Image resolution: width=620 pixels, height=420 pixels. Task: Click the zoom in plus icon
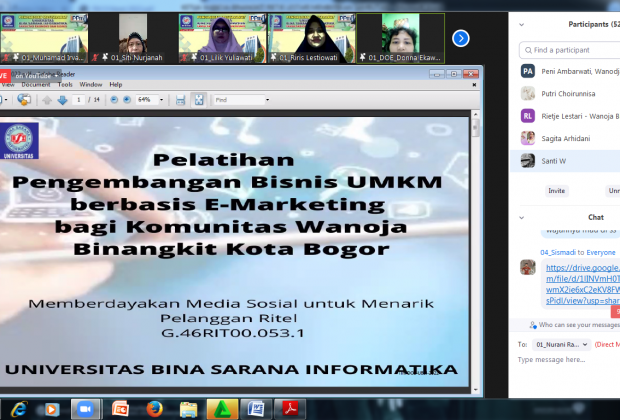pyautogui.click(x=126, y=100)
